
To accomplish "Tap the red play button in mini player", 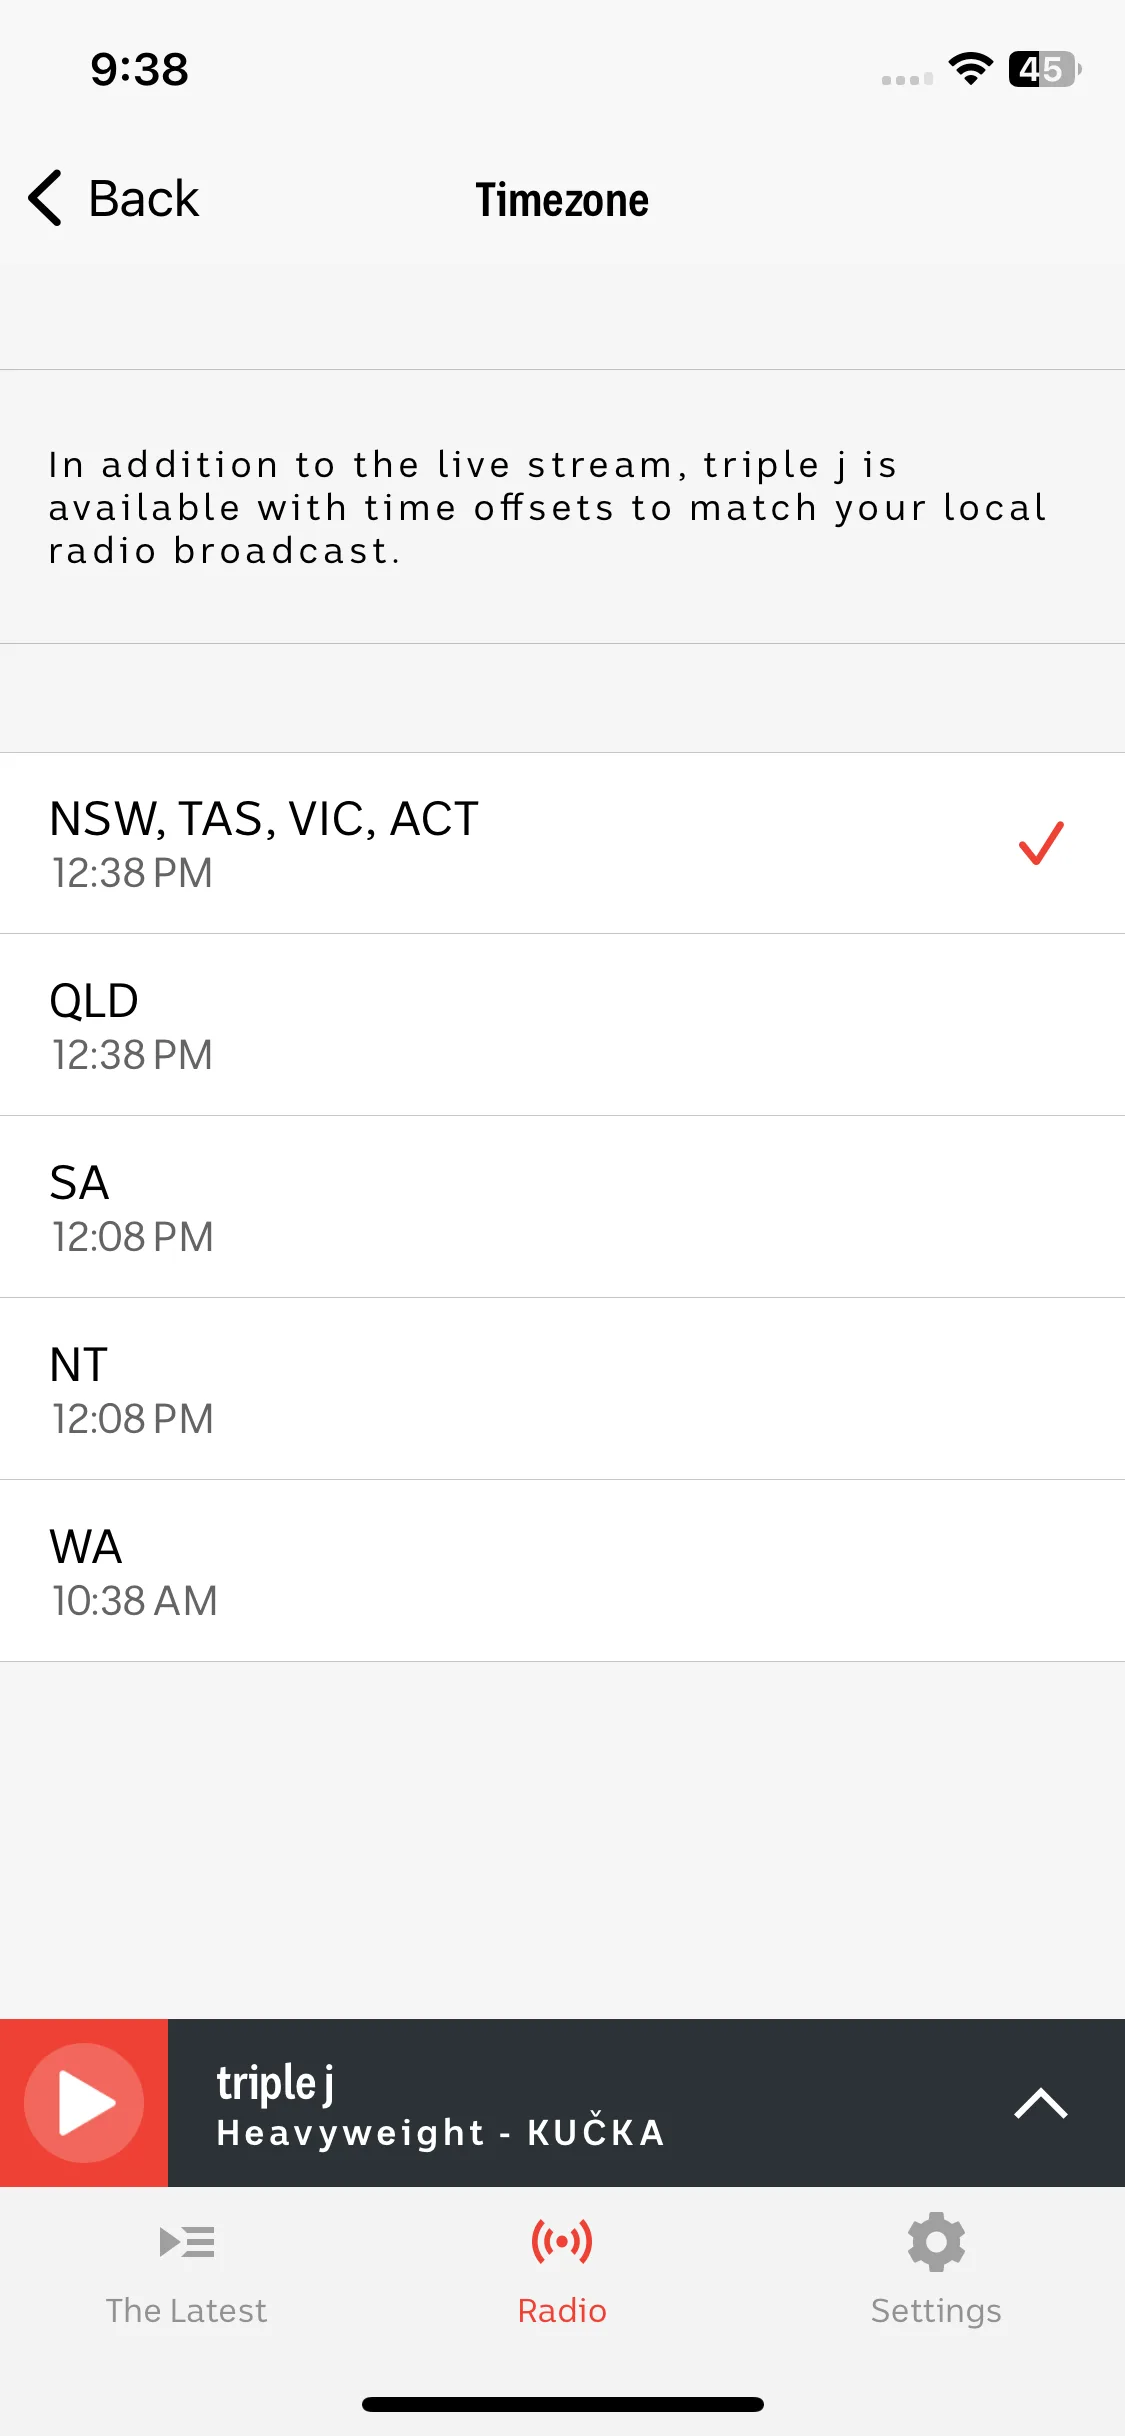I will [x=84, y=2103].
